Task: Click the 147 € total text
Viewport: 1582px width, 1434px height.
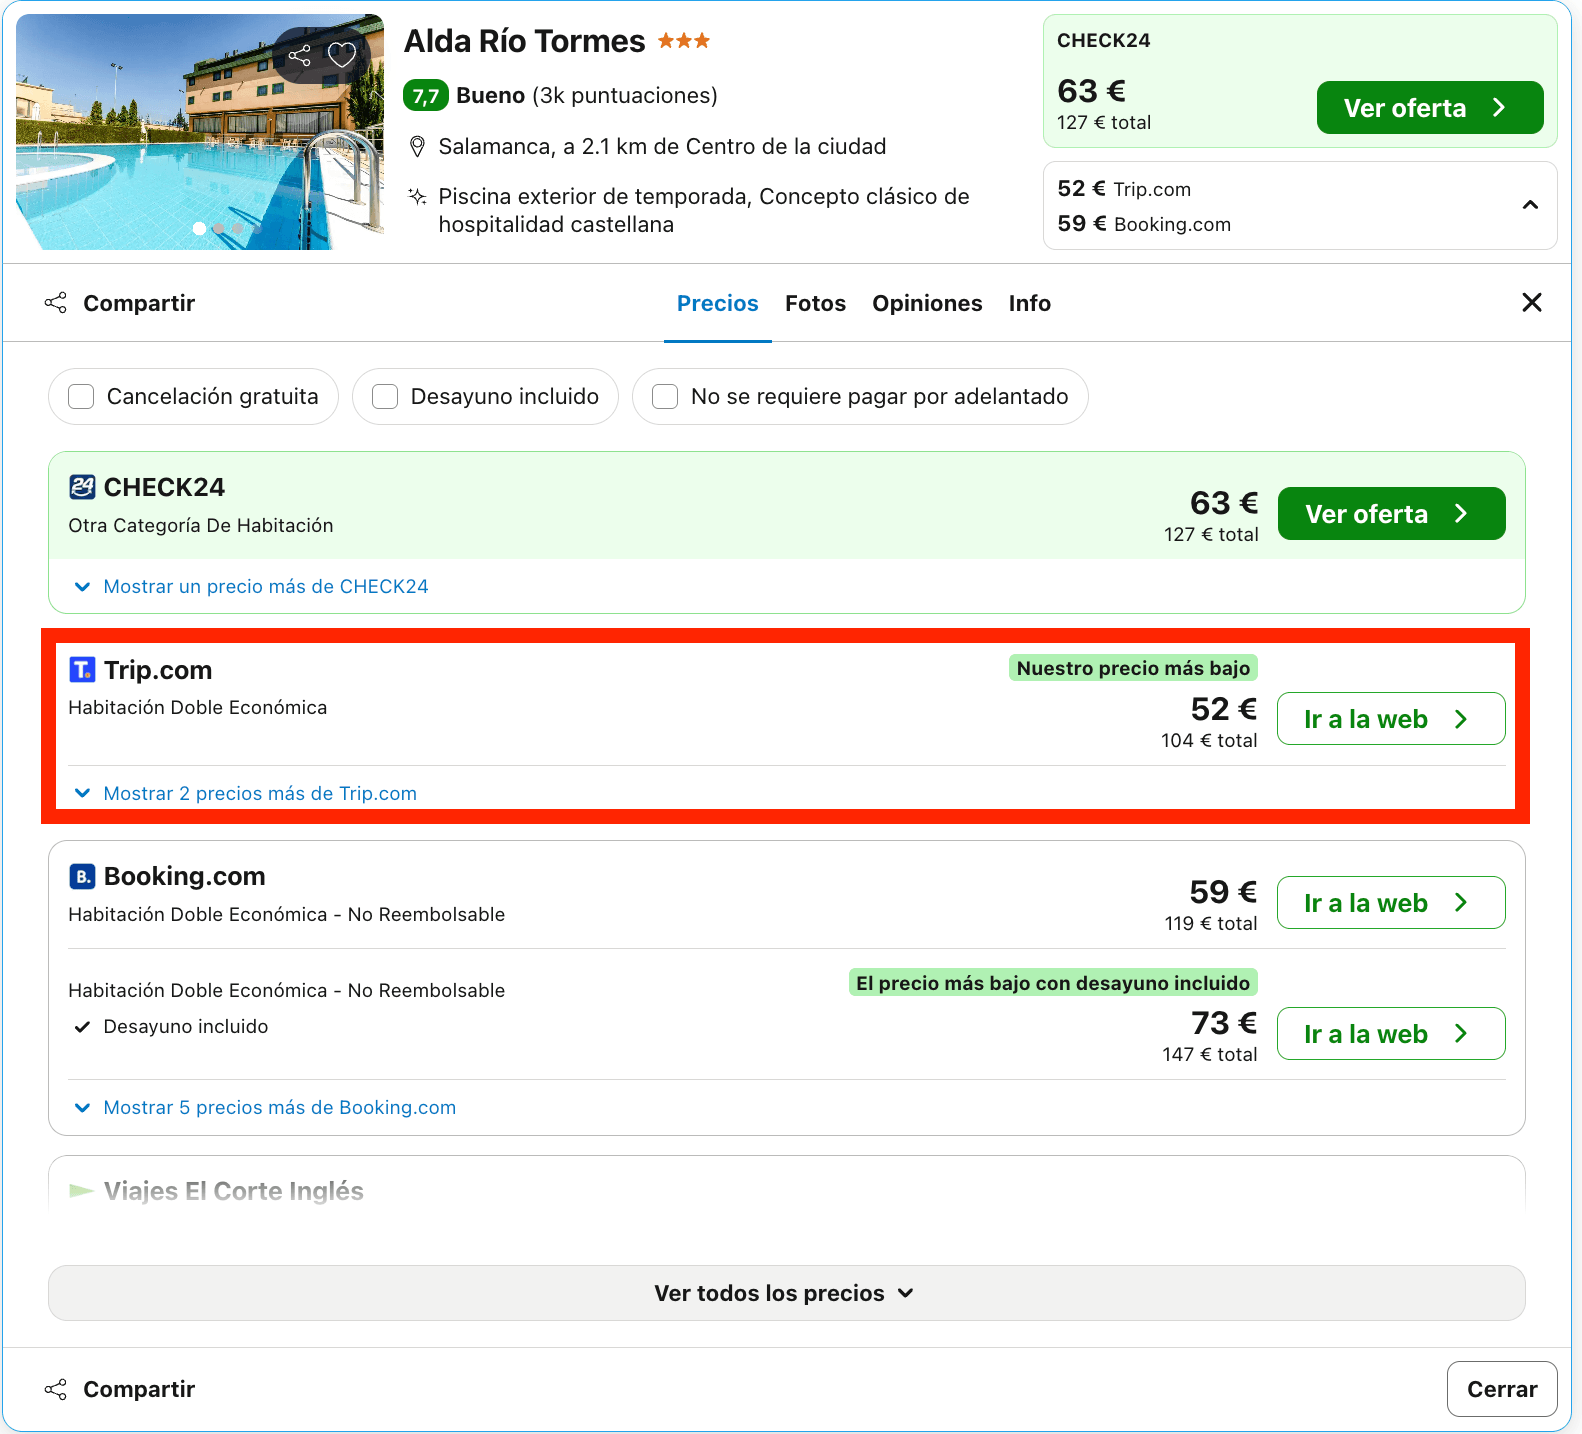Action: point(1210,1055)
